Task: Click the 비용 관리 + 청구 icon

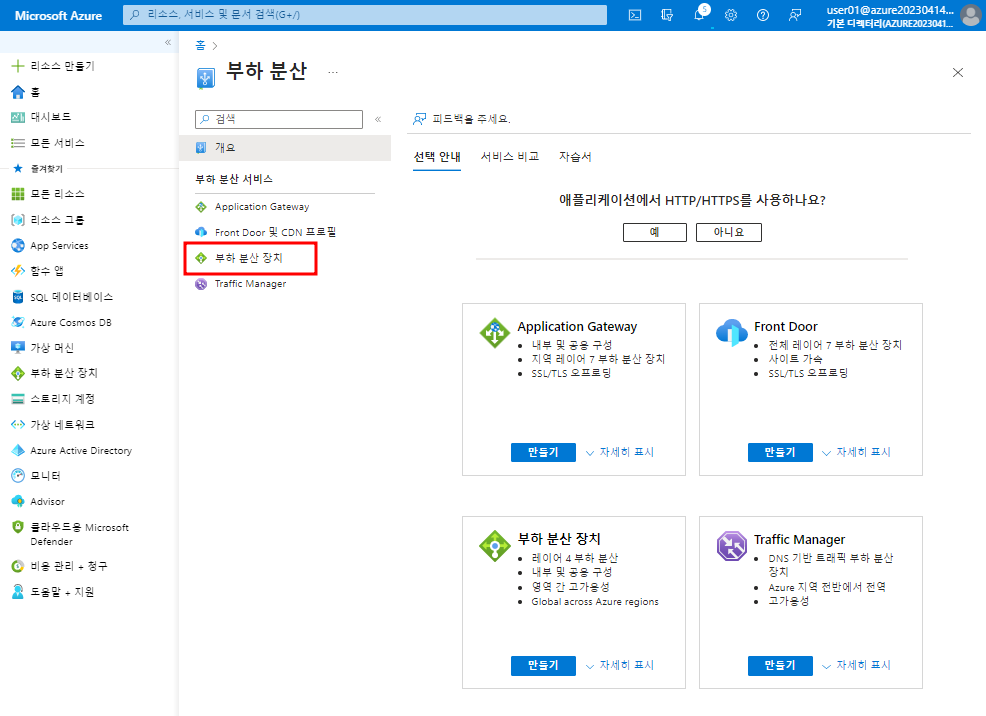Action: [x=18, y=566]
